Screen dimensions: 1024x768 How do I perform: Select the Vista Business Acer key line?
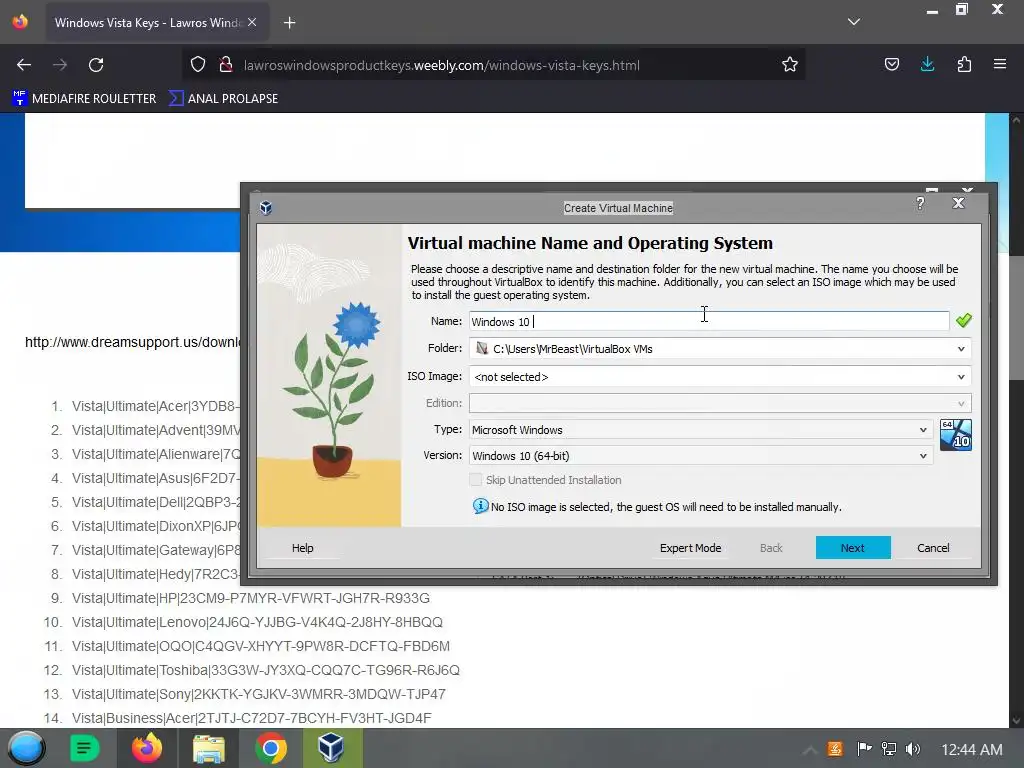(251, 718)
